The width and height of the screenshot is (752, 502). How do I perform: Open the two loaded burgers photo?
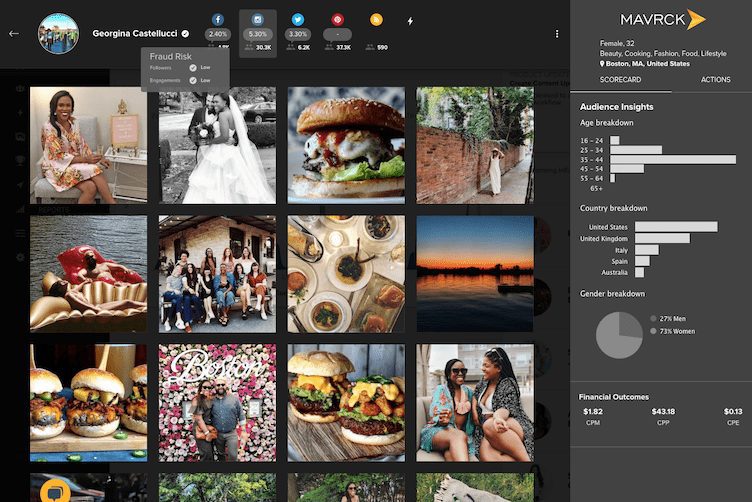[346, 403]
